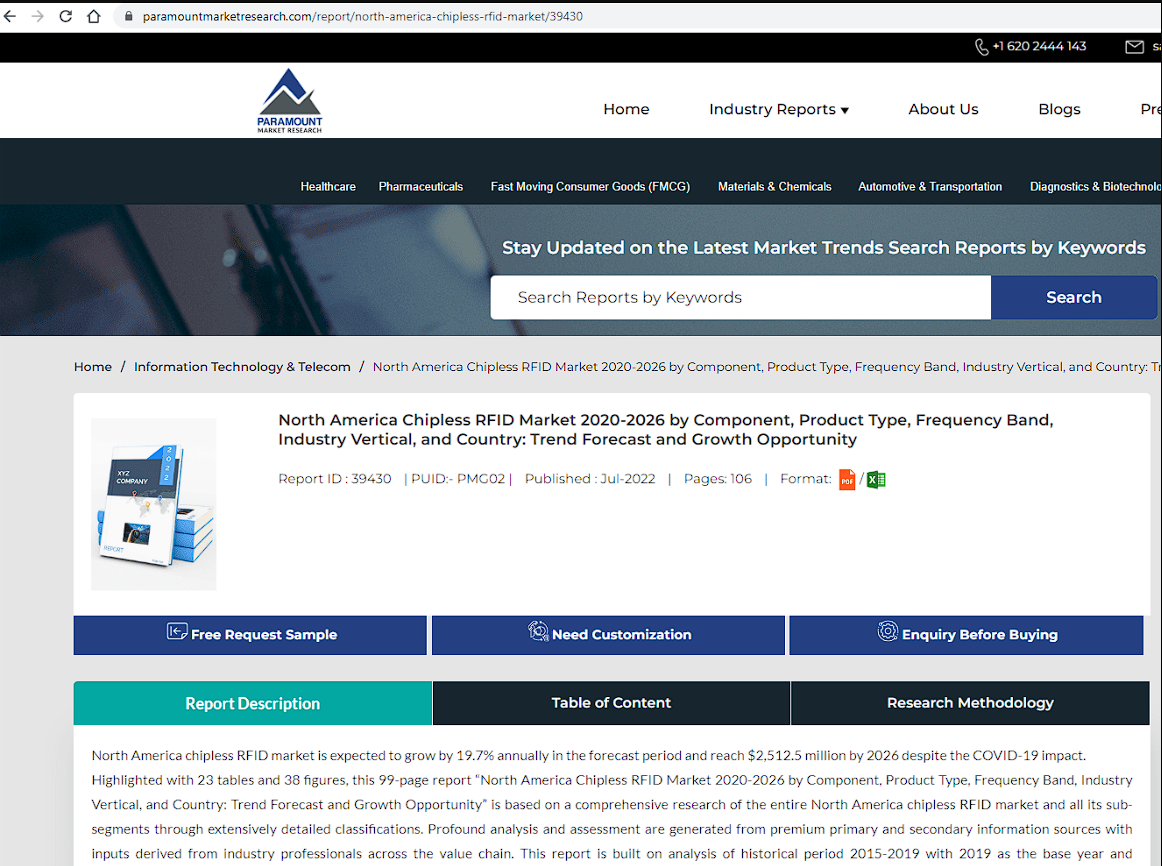Click the phone icon in top bar
1162x866 pixels.
[x=981, y=47]
